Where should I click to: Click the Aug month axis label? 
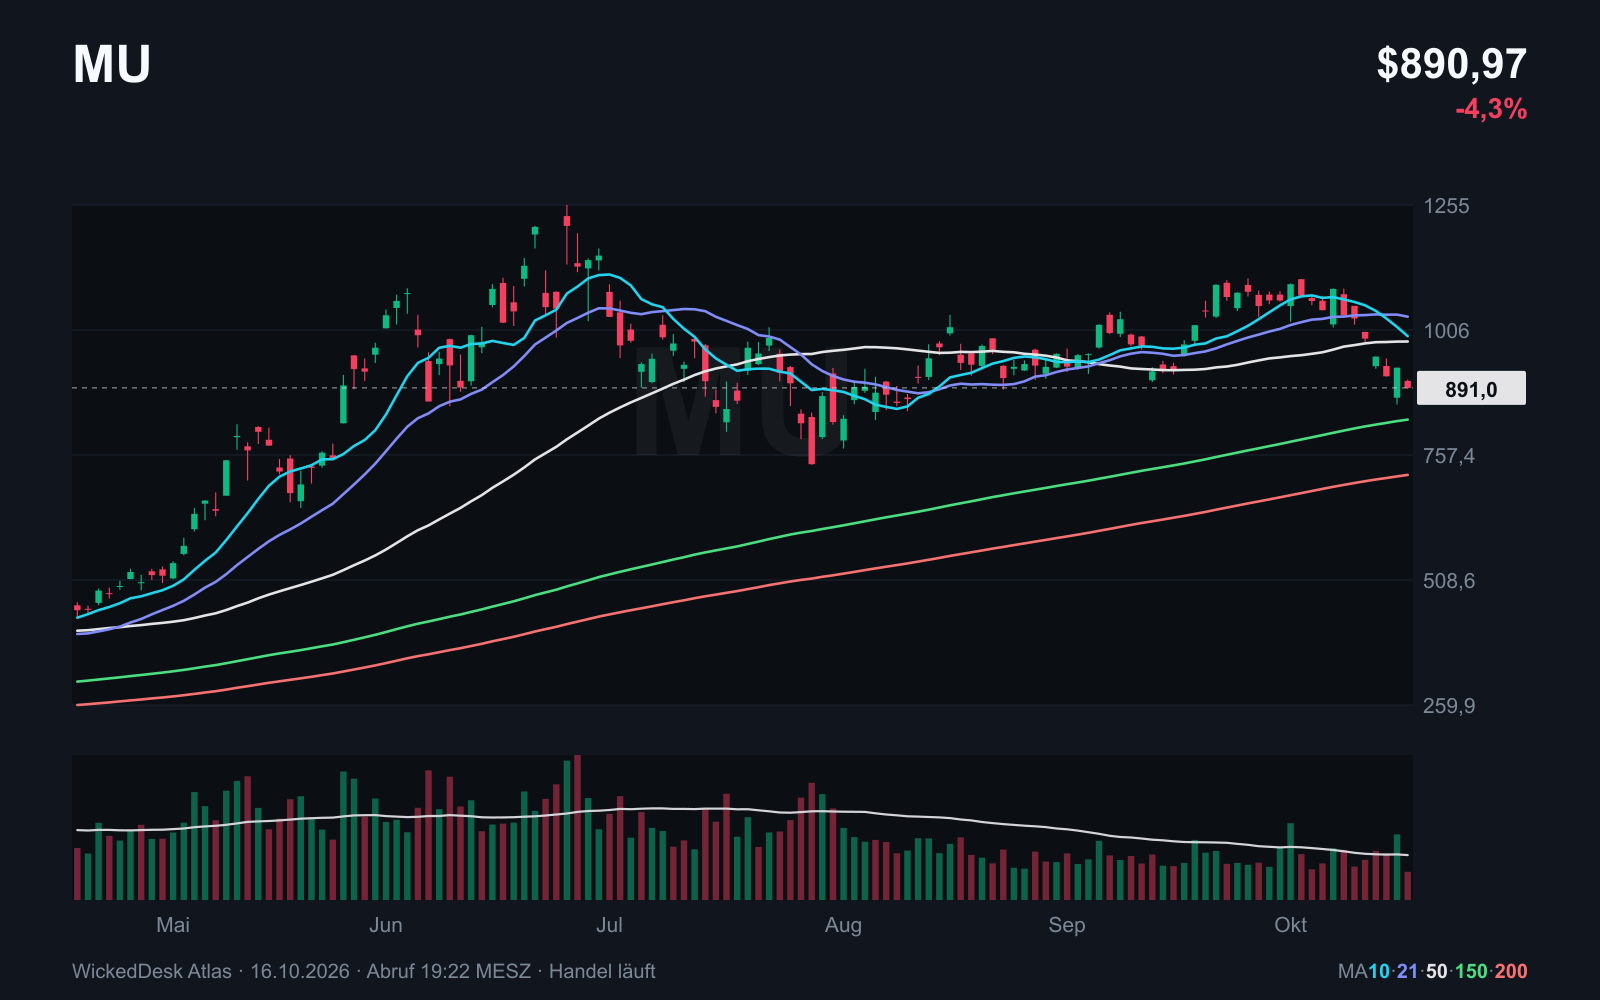pyautogui.click(x=843, y=925)
